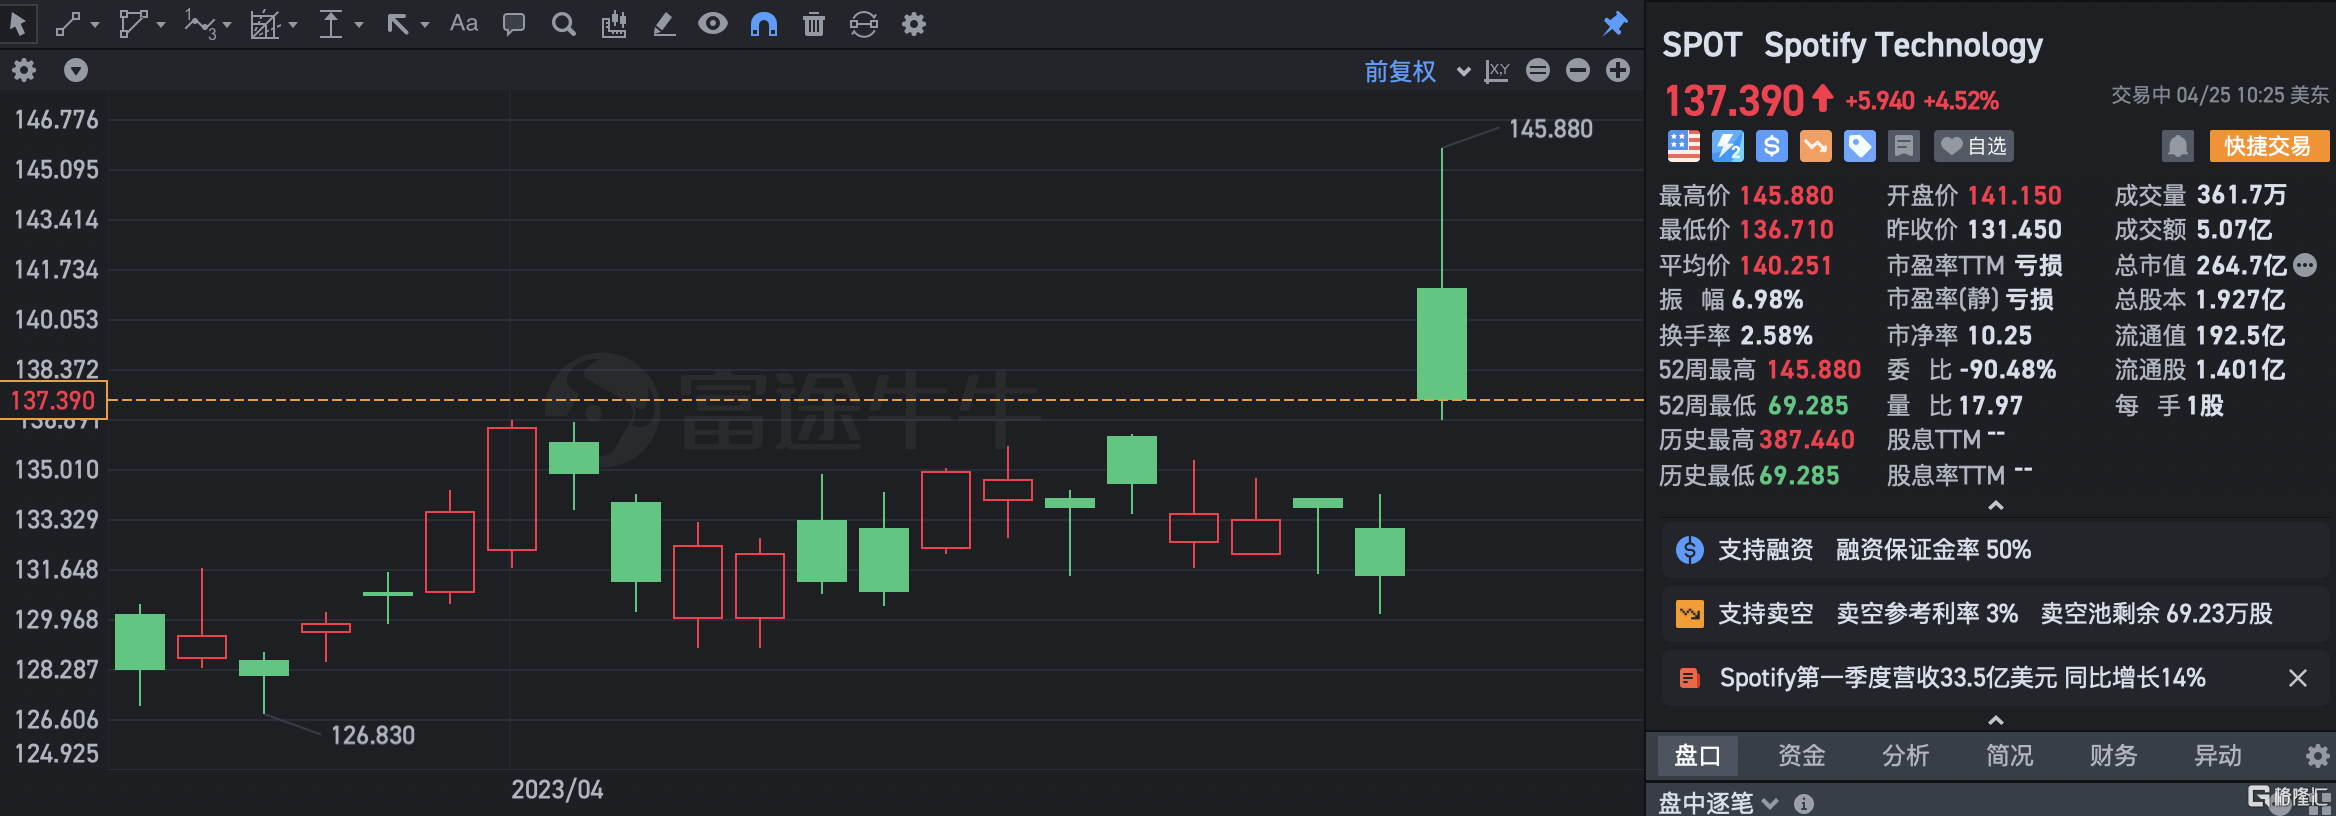Click the 137.390 current price axis marker
This screenshot has height=816, width=2336.
pos(53,401)
